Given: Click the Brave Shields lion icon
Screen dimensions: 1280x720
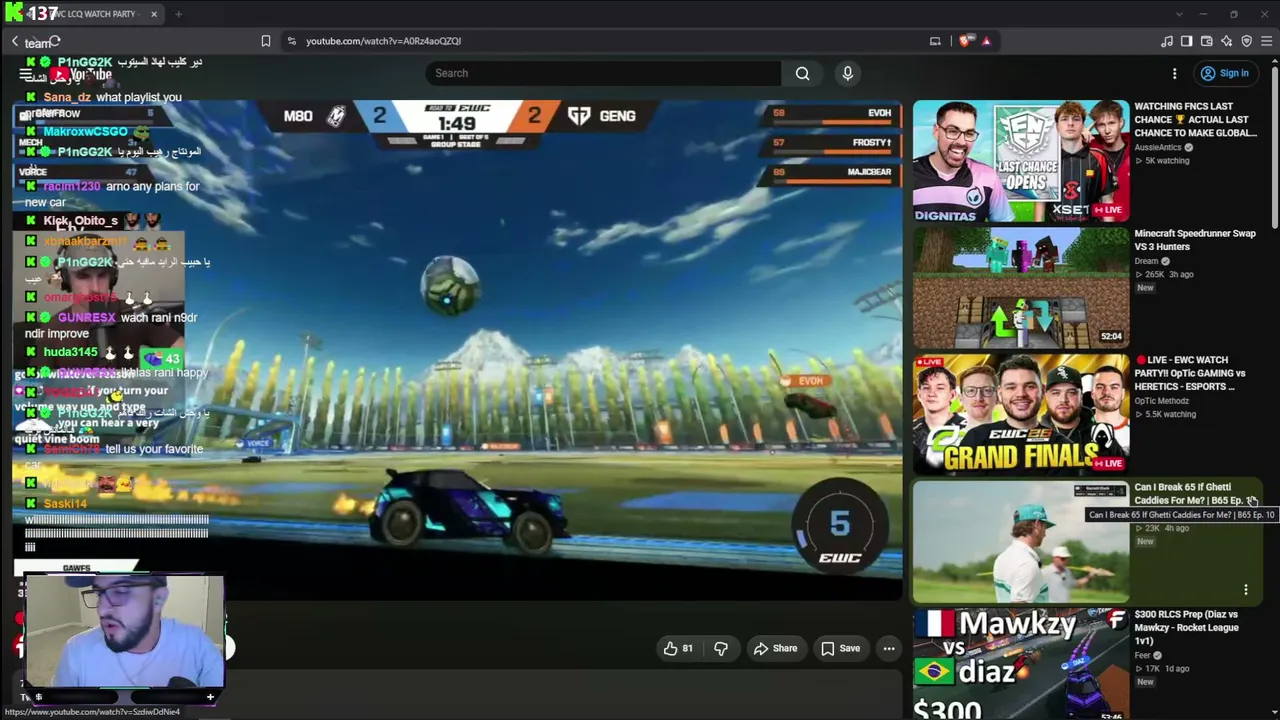Looking at the screenshot, I should point(964,41).
